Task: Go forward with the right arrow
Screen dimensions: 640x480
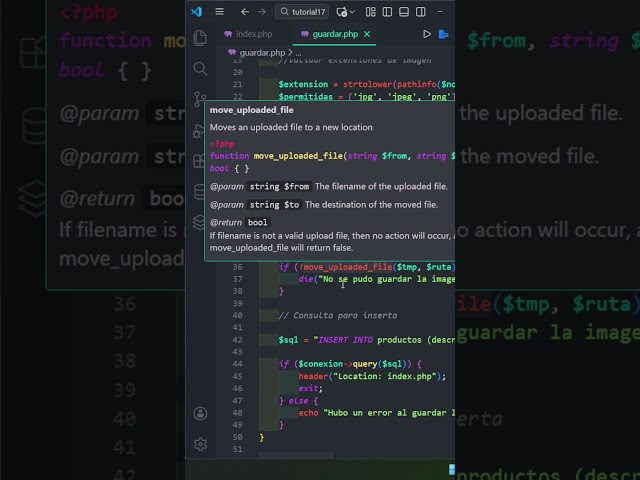Action: [262, 12]
